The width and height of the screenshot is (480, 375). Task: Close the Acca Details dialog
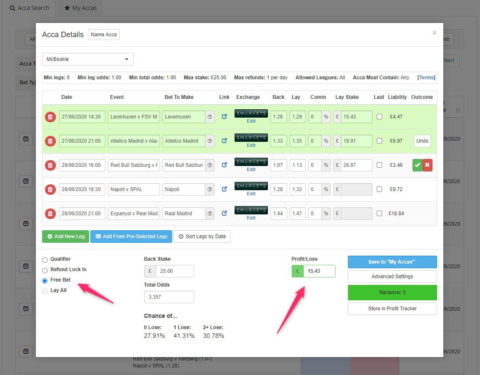[434, 33]
